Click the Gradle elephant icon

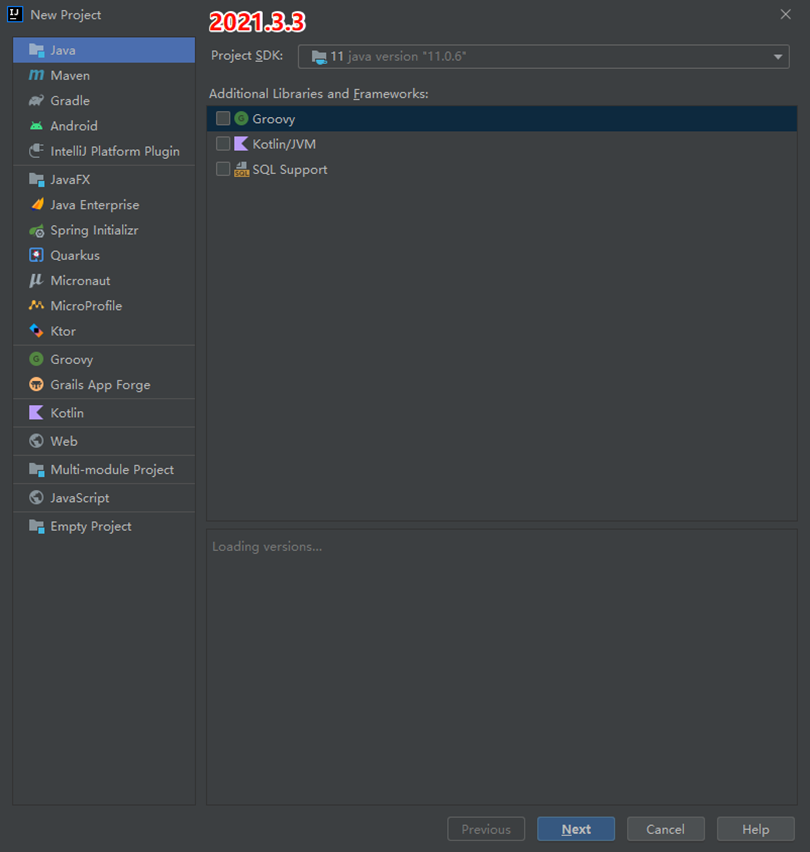[36, 101]
